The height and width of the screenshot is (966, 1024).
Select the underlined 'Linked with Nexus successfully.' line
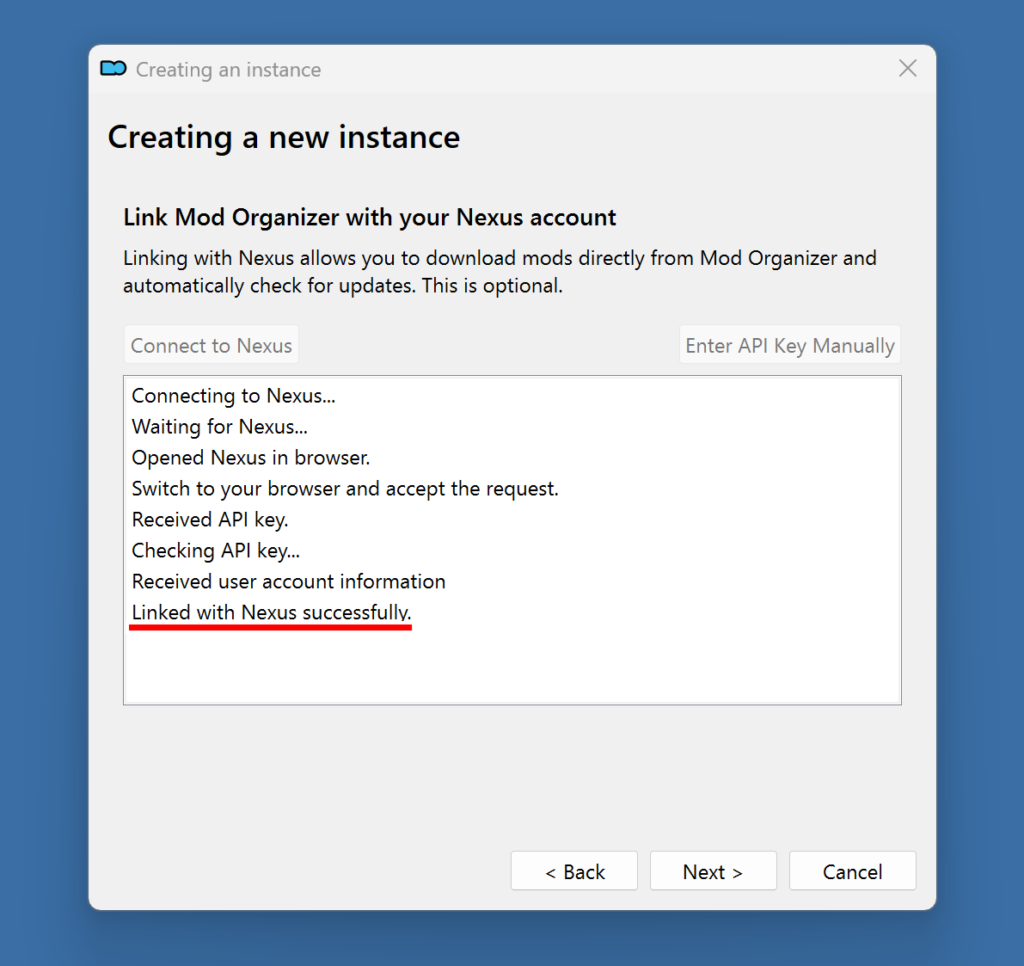tap(271, 612)
